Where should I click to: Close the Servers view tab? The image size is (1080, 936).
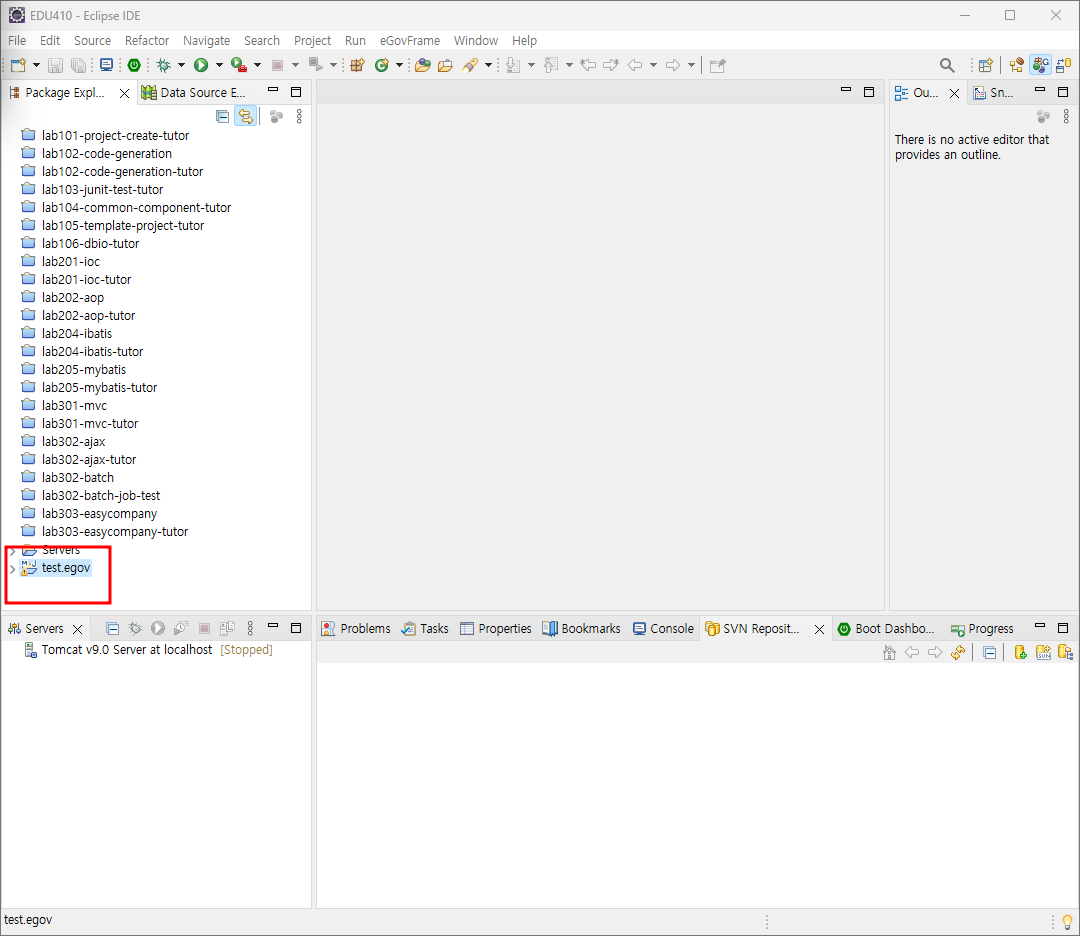77,630
